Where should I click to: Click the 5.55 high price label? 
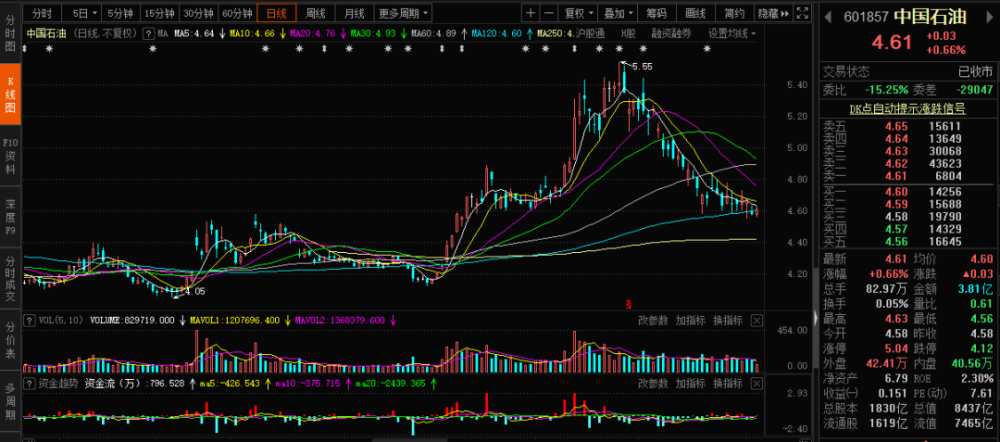[643, 66]
